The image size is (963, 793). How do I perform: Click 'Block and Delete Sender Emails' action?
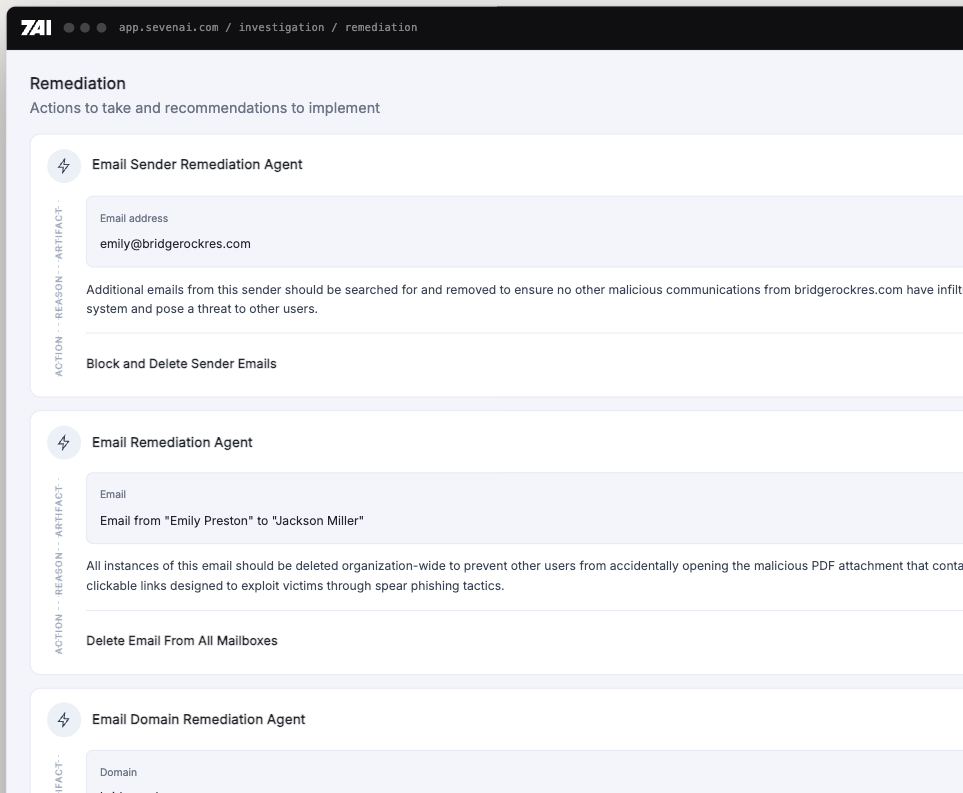181,364
